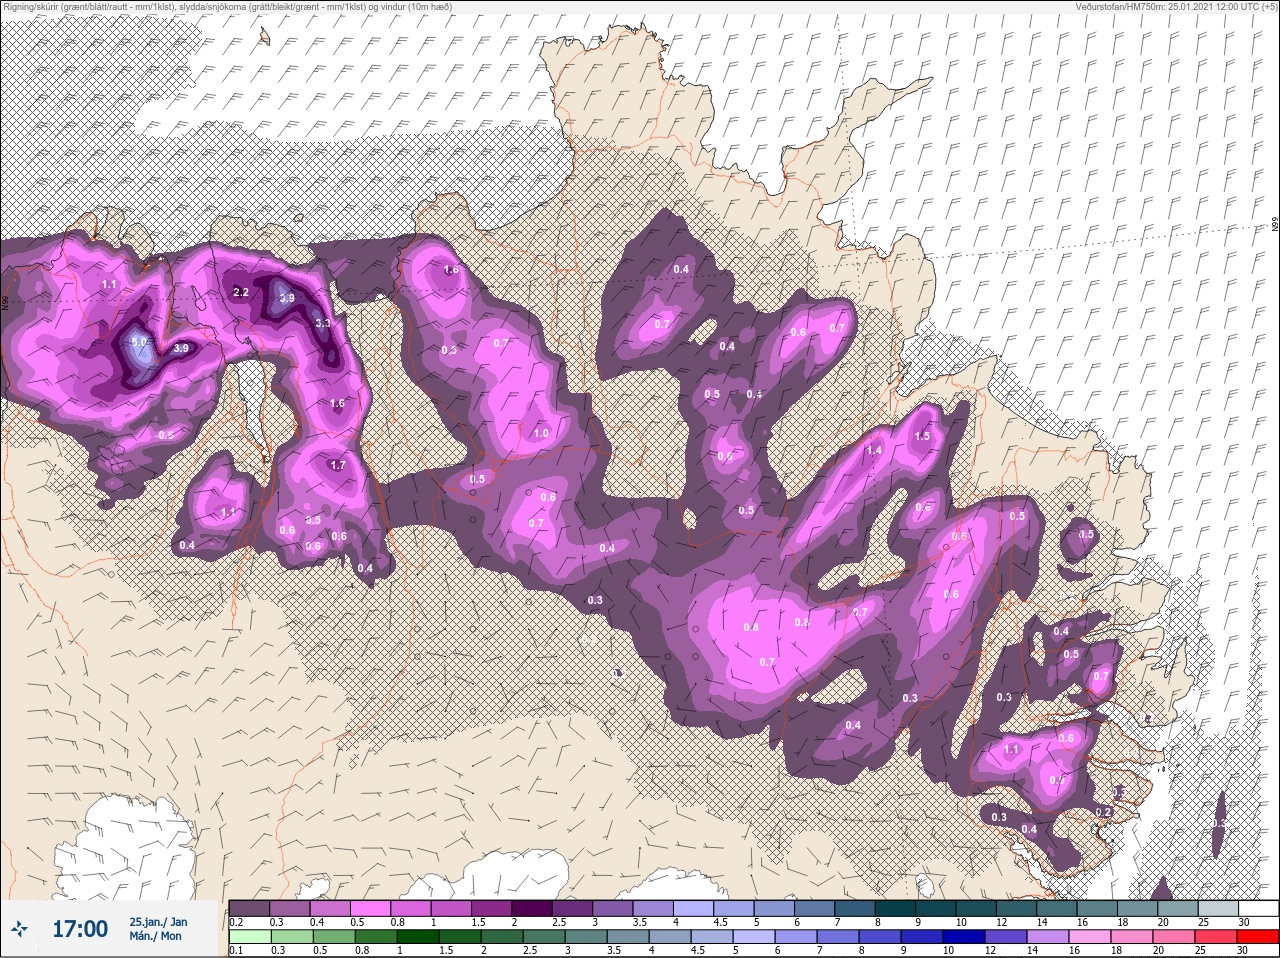
Task: Click the 1.0 precipitation value on the map
Action: pyautogui.click(x=541, y=433)
